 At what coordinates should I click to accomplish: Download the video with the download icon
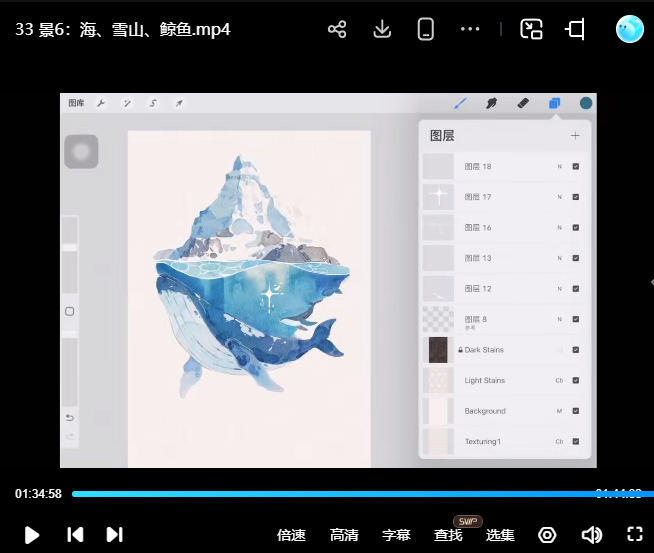click(x=382, y=29)
